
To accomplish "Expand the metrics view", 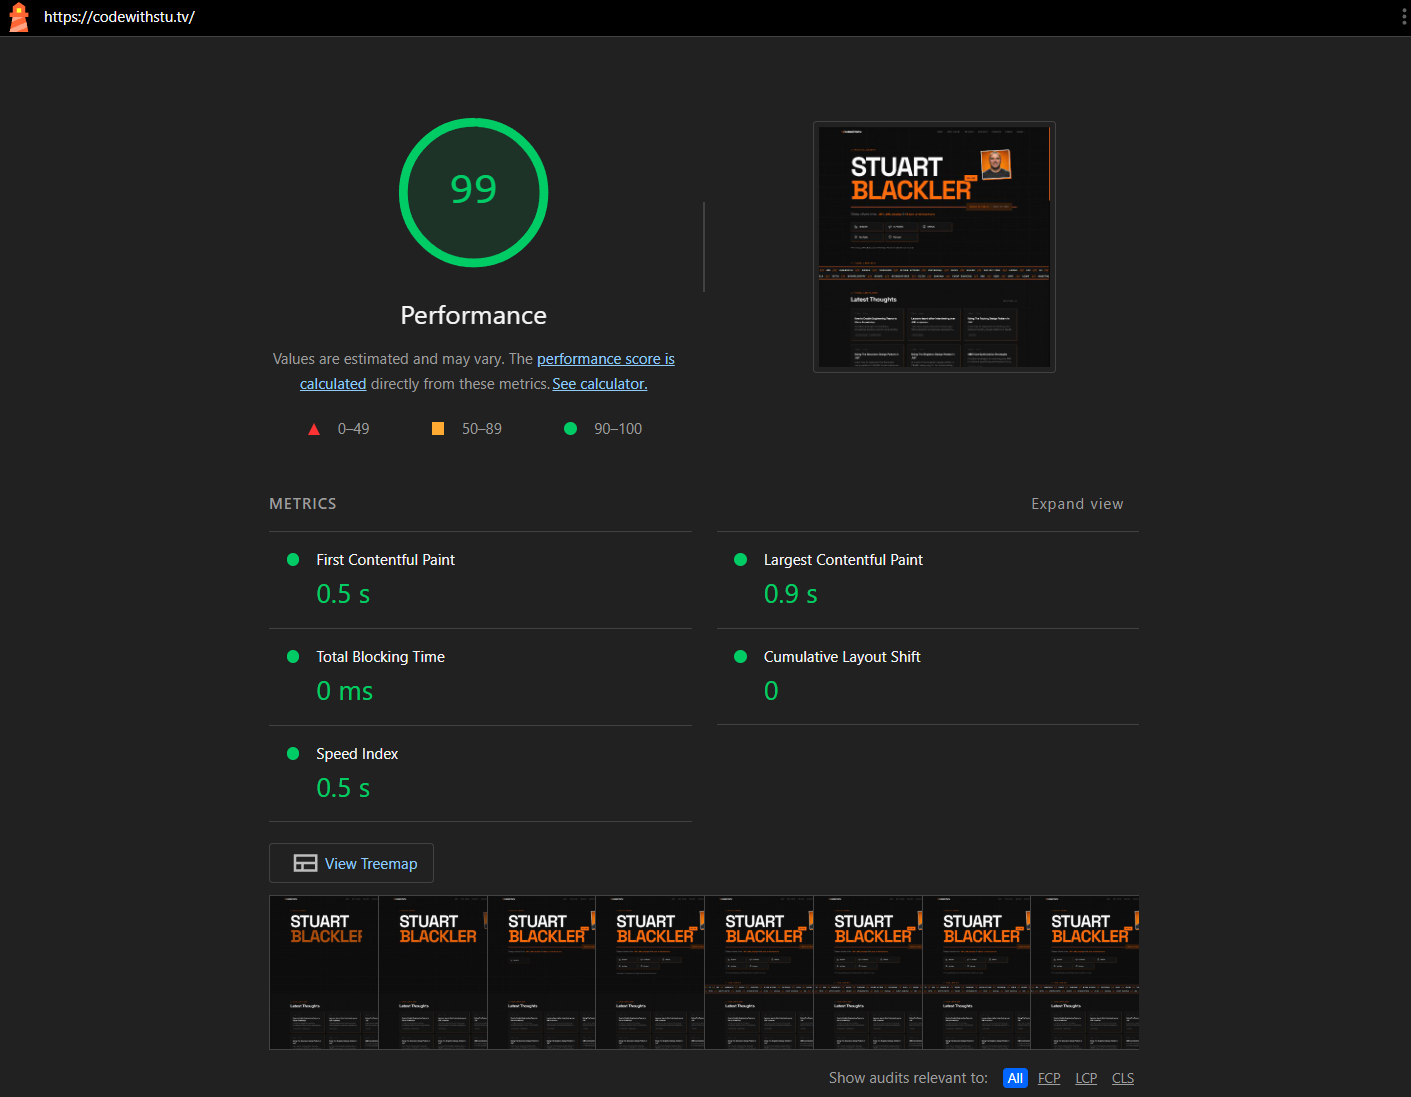I will (1077, 503).
